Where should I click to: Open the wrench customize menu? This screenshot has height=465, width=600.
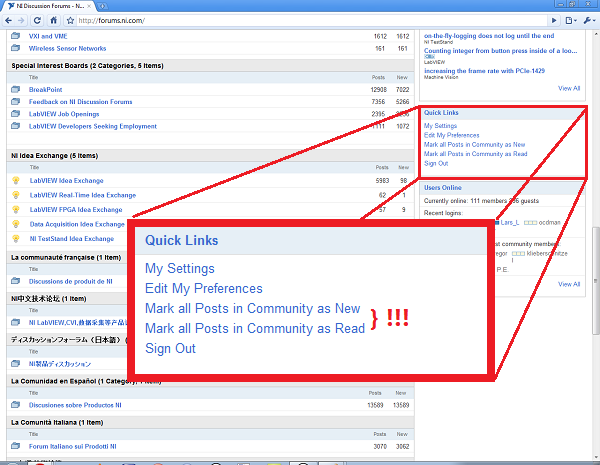589,20
